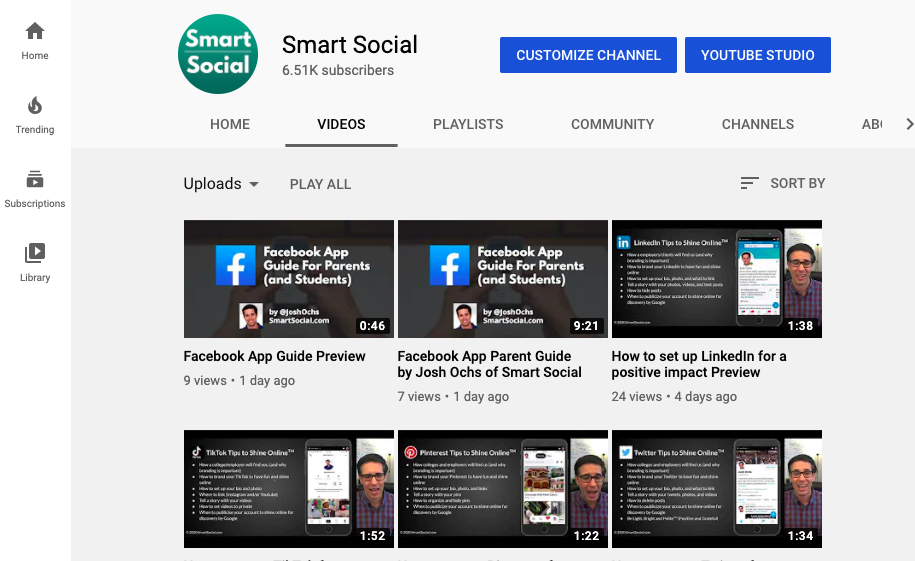Click the '9 views • 1 day ago' text
This screenshot has height=561, width=915.
239,381
